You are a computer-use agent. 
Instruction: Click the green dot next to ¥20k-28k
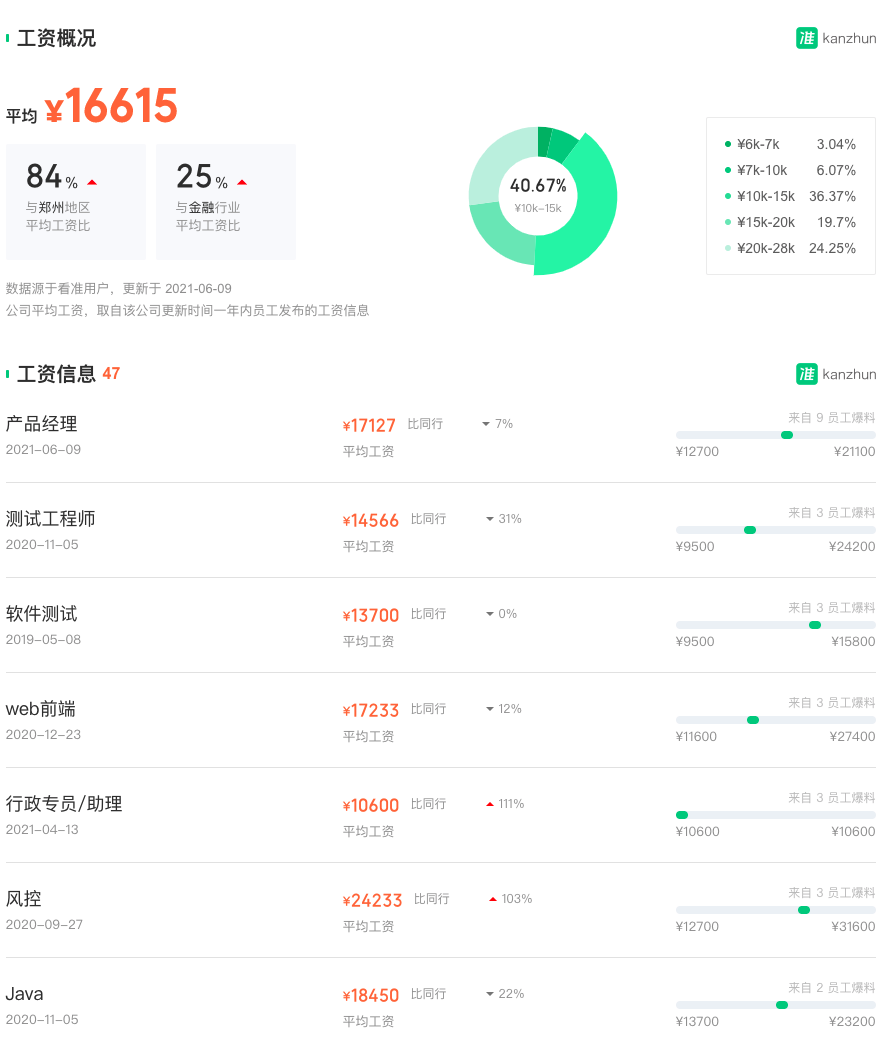[727, 248]
